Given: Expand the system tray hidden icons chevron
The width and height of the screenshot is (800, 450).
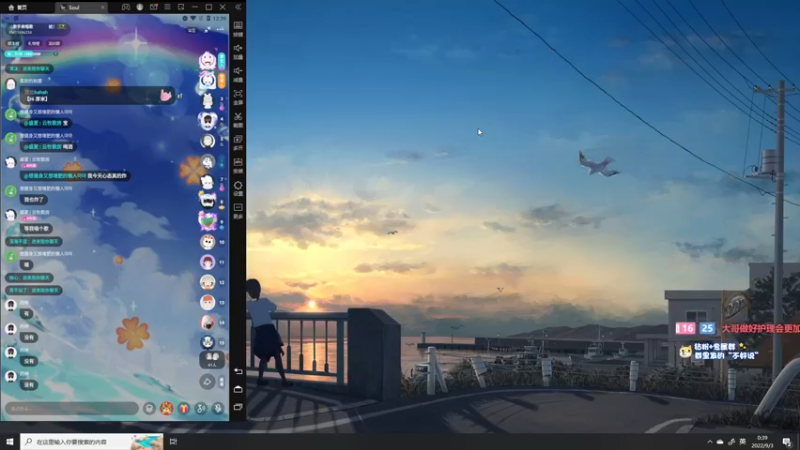Looking at the screenshot, I should (709, 442).
